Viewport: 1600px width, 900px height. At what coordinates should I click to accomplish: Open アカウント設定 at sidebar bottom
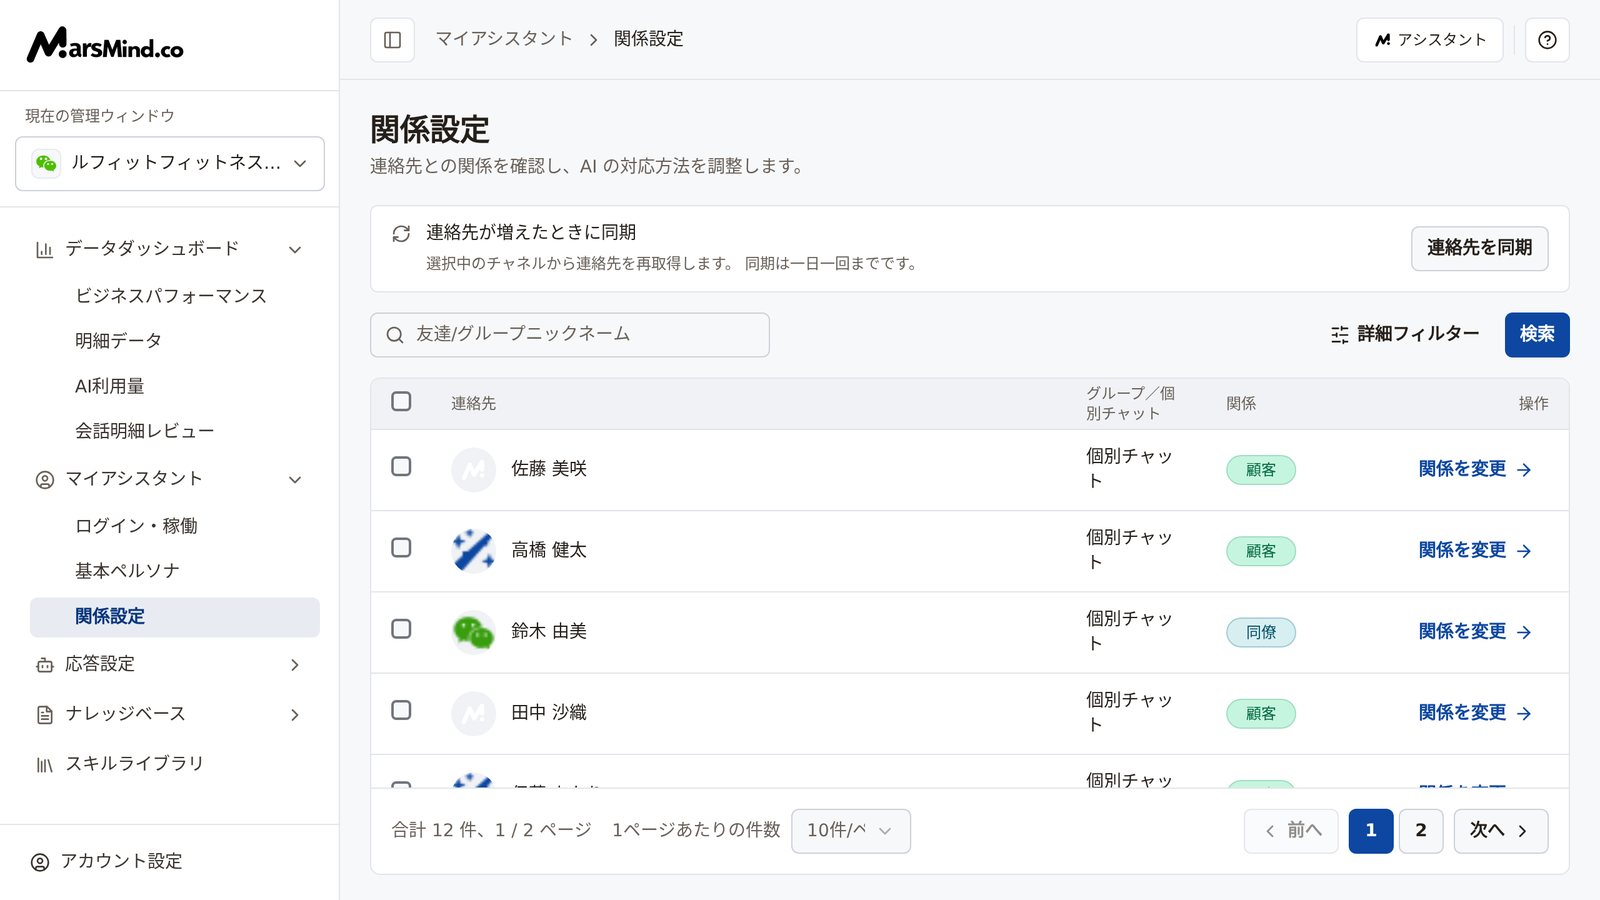click(x=108, y=862)
